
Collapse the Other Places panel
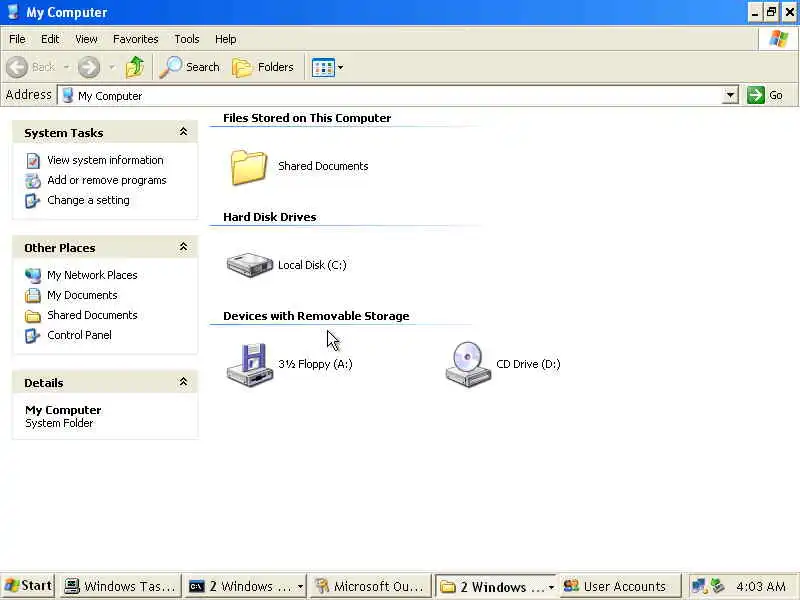coord(183,247)
